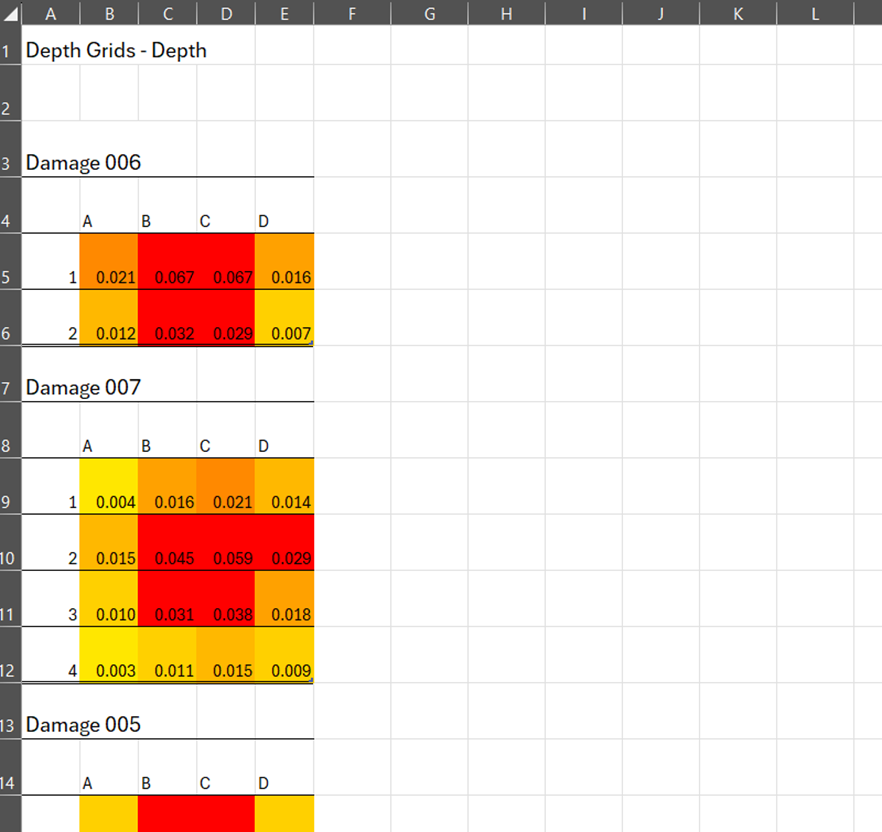The height and width of the screenshot is (832, 882).
Task: Select row 4 header
Action: click(x=10, y=205)
